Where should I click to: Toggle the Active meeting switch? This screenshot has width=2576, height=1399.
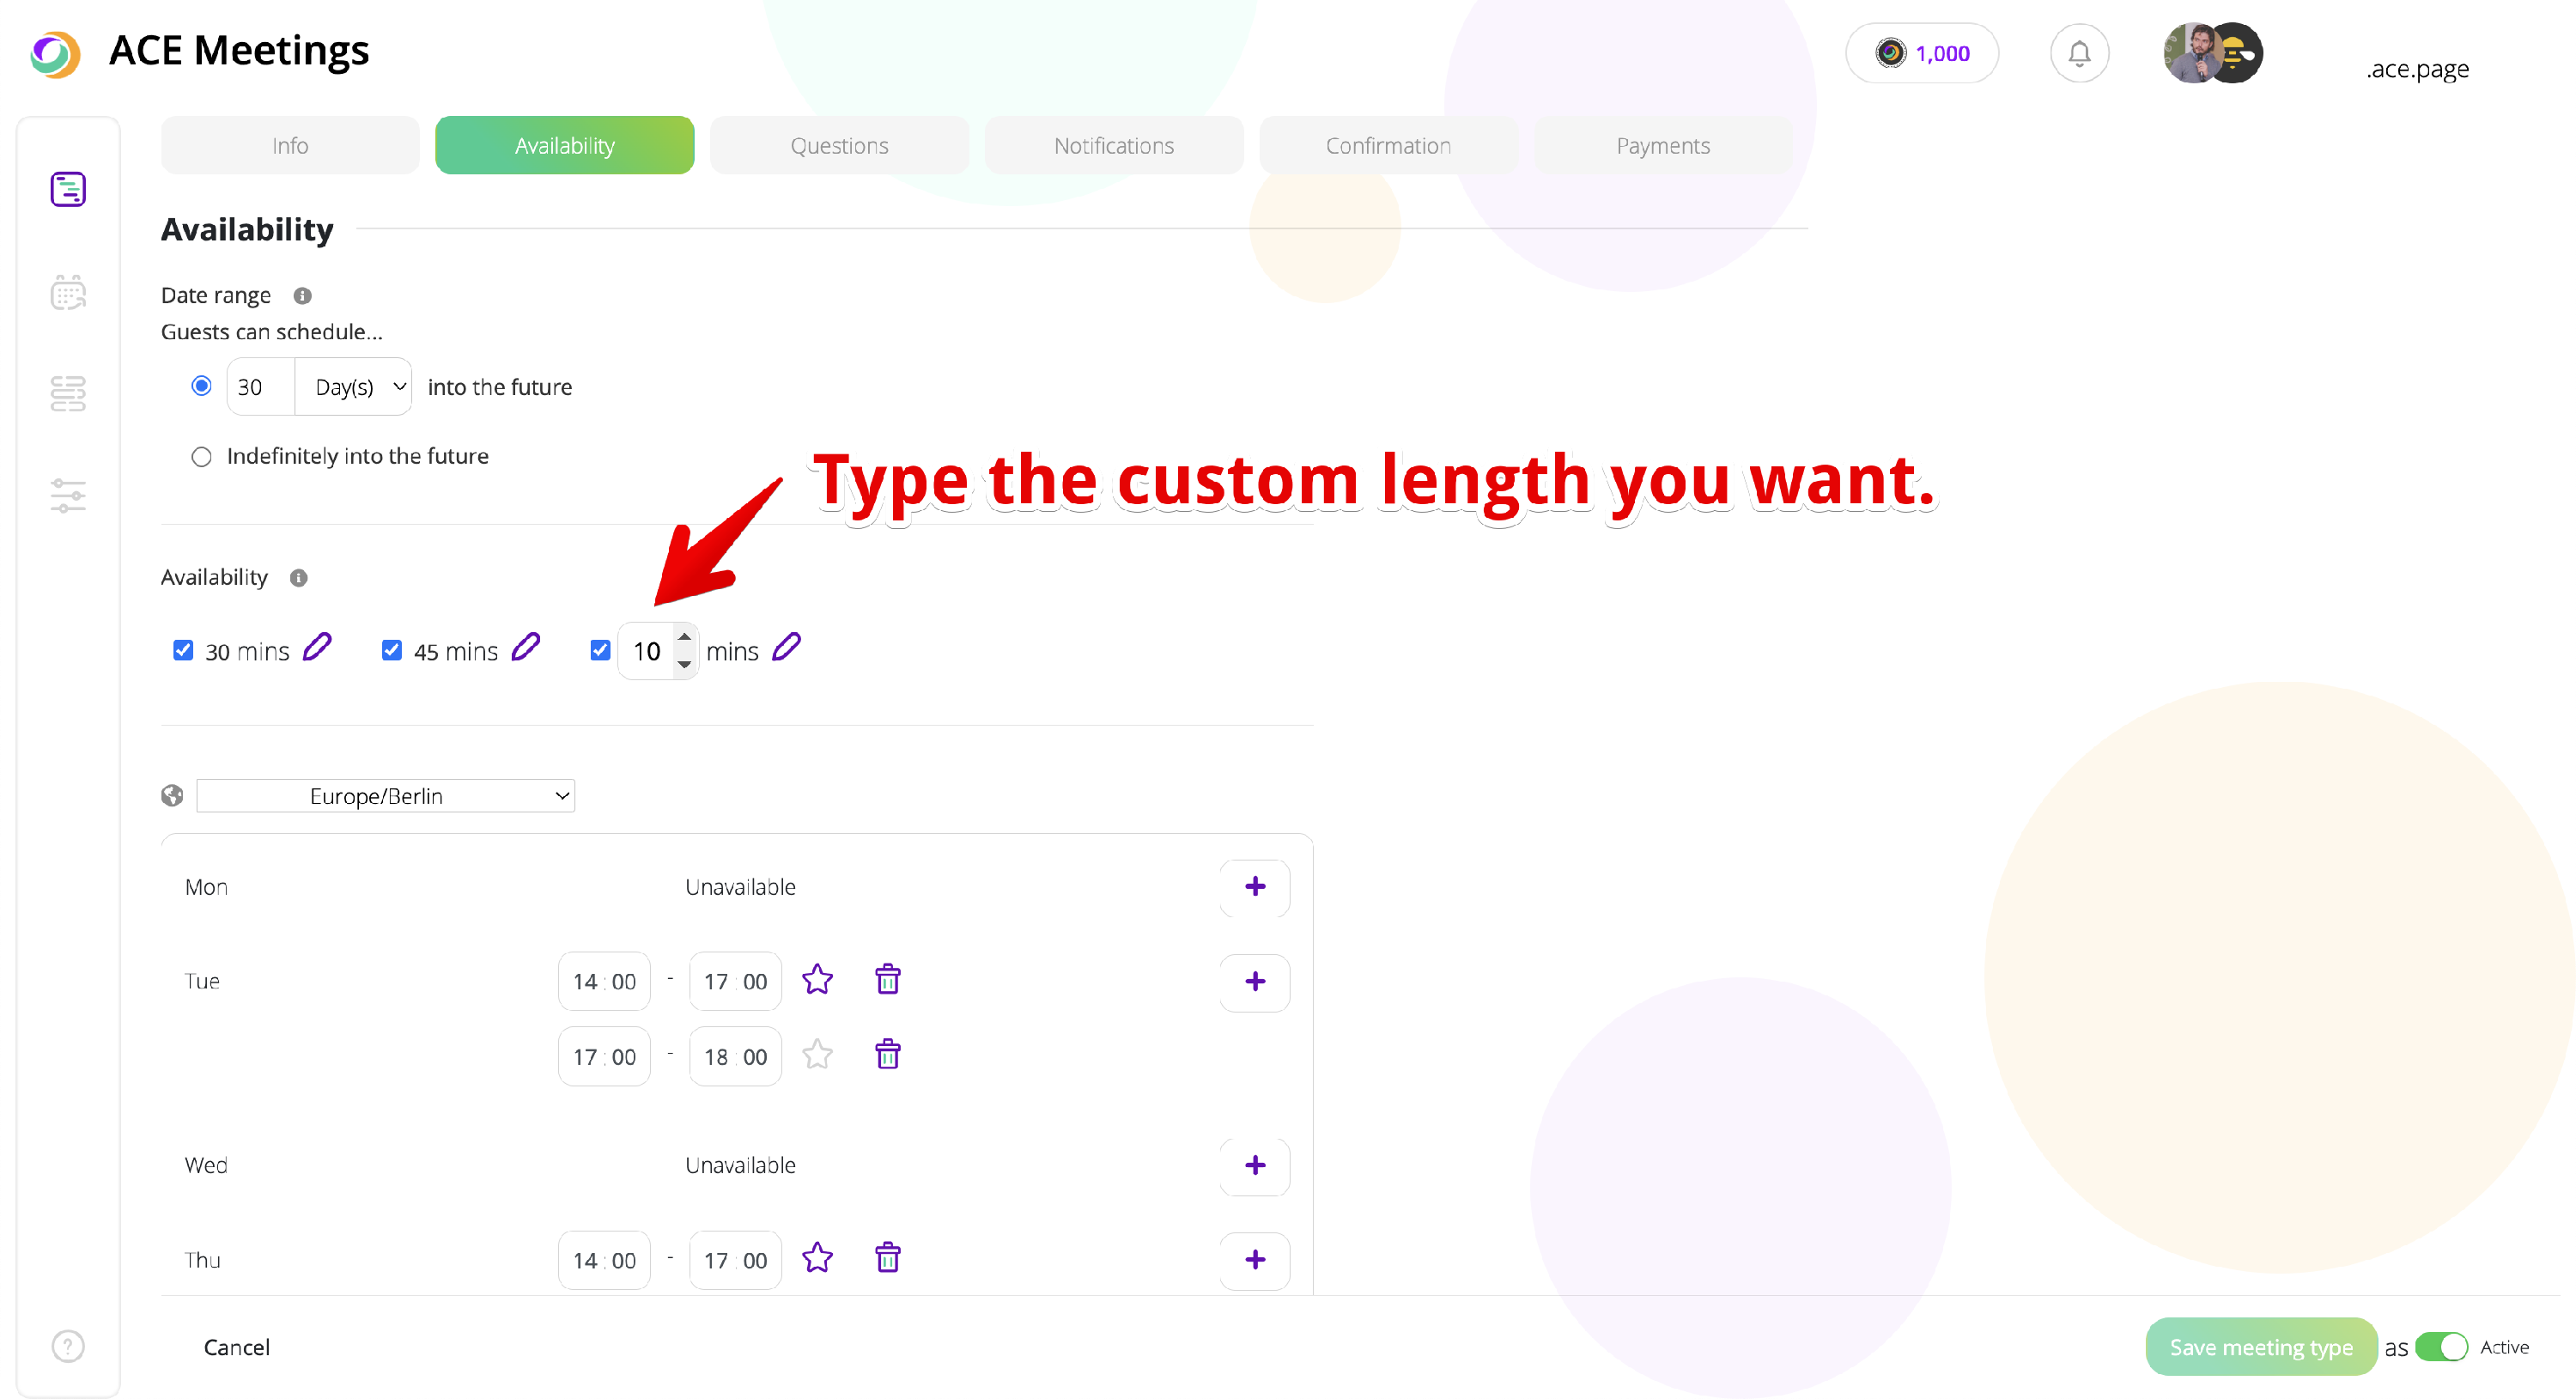click(2440, 1347)
